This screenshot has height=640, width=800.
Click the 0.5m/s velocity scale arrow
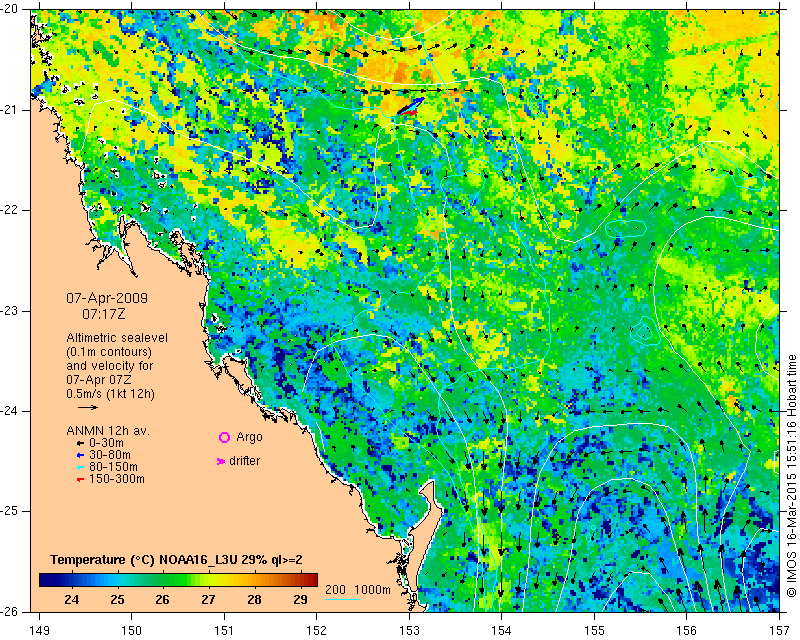[x=88, y=407]
